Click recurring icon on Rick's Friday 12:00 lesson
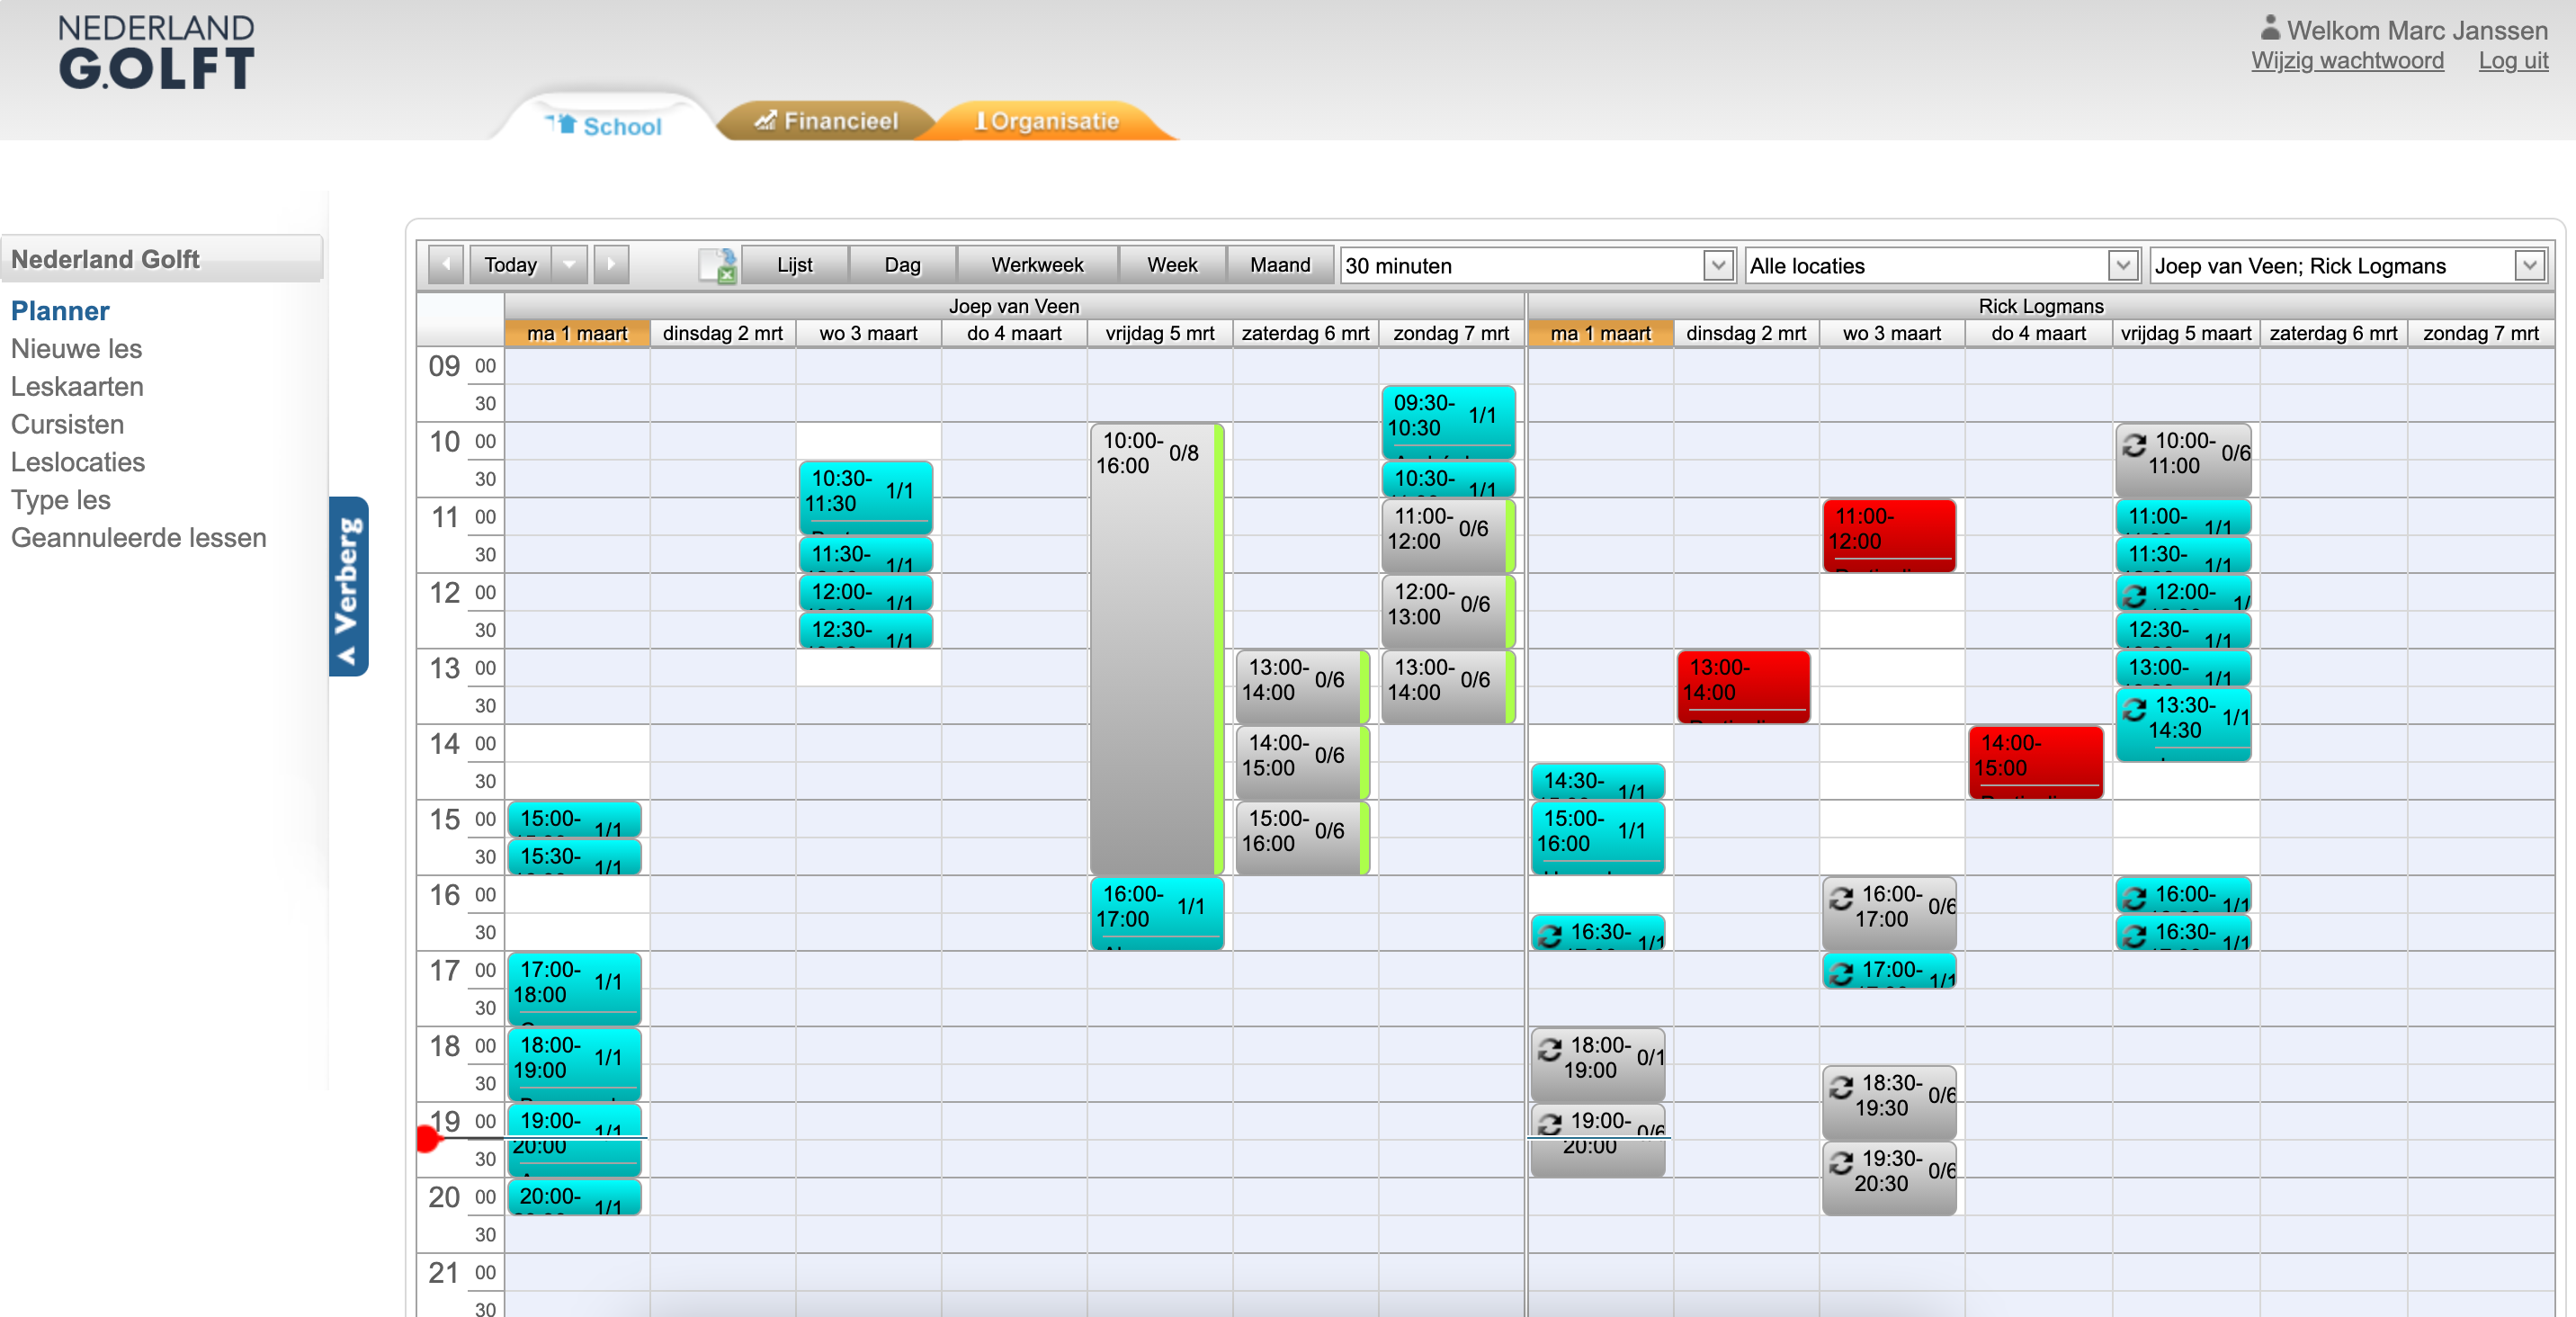This screenshot has height=1317, width=2576. 2134,596
